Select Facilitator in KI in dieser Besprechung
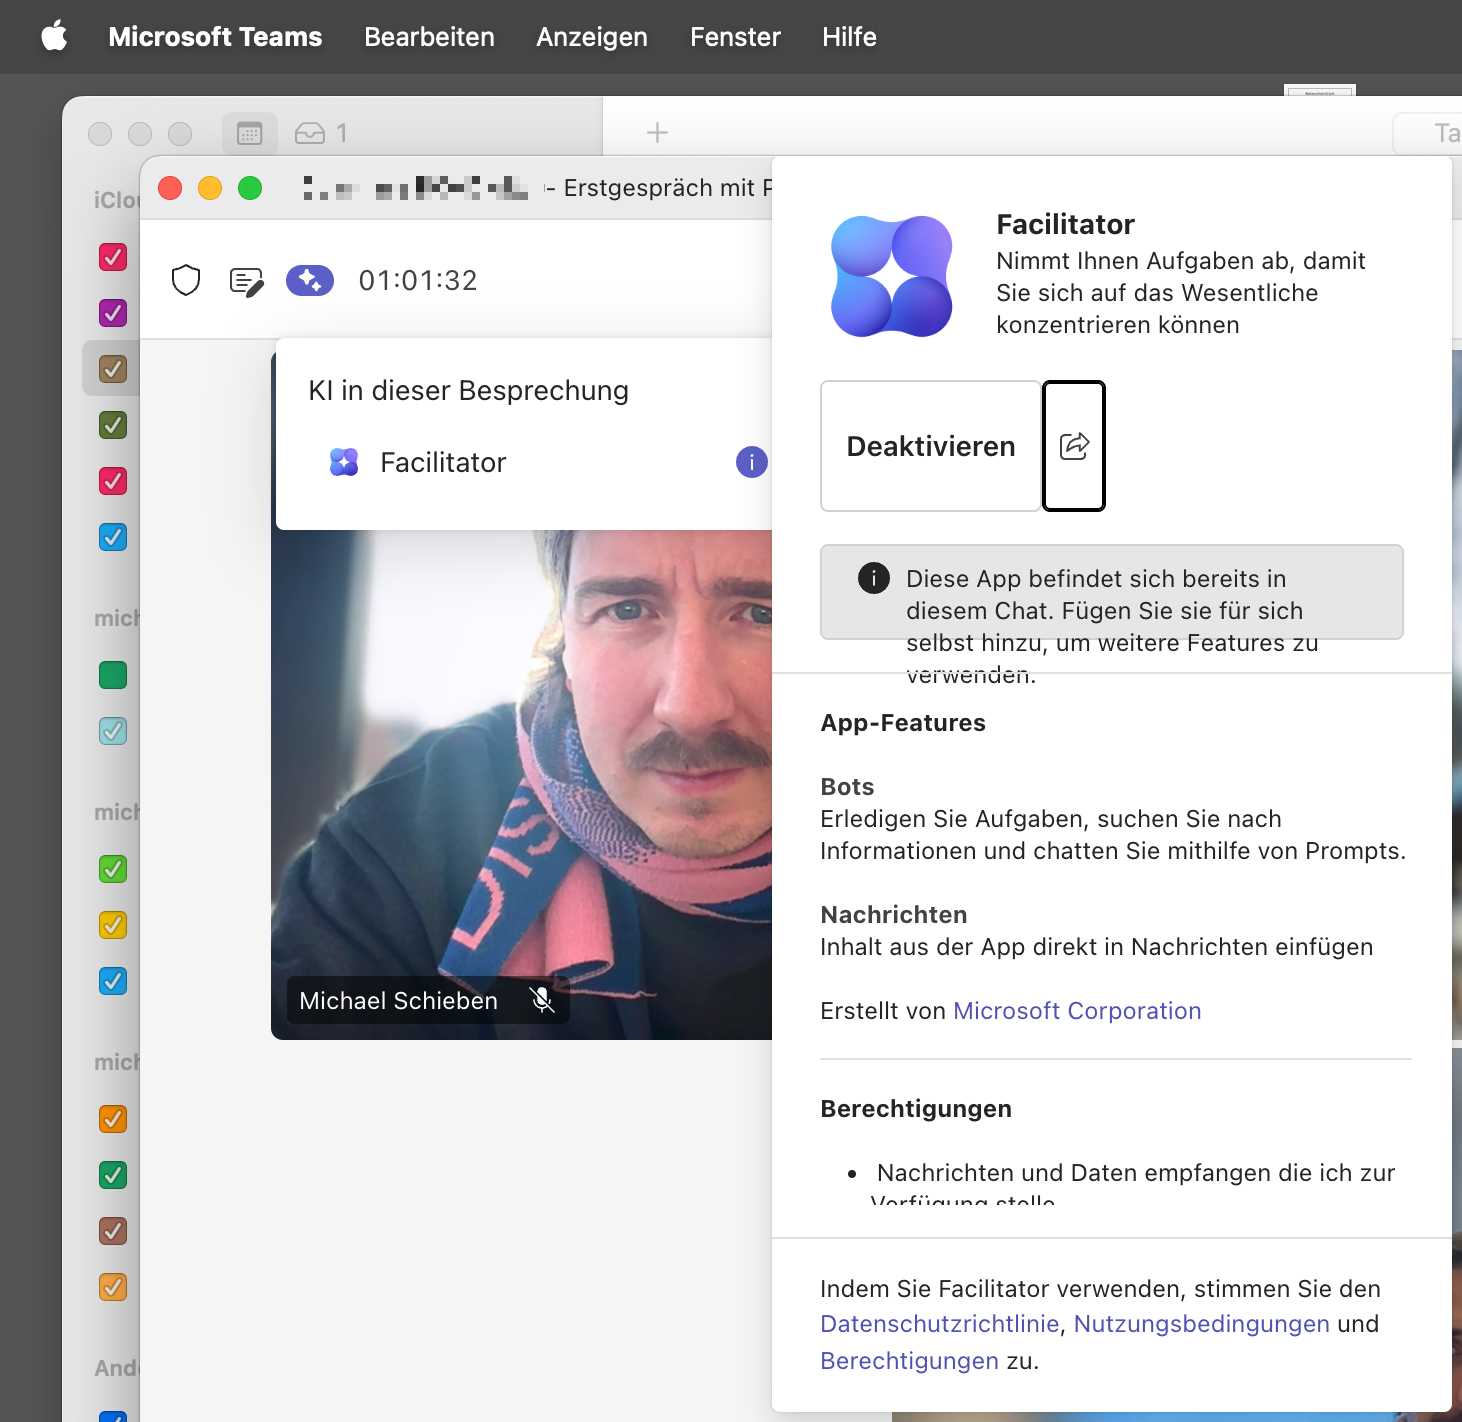This screenshot has width=1462, height=1422. (x=443, y=462)
